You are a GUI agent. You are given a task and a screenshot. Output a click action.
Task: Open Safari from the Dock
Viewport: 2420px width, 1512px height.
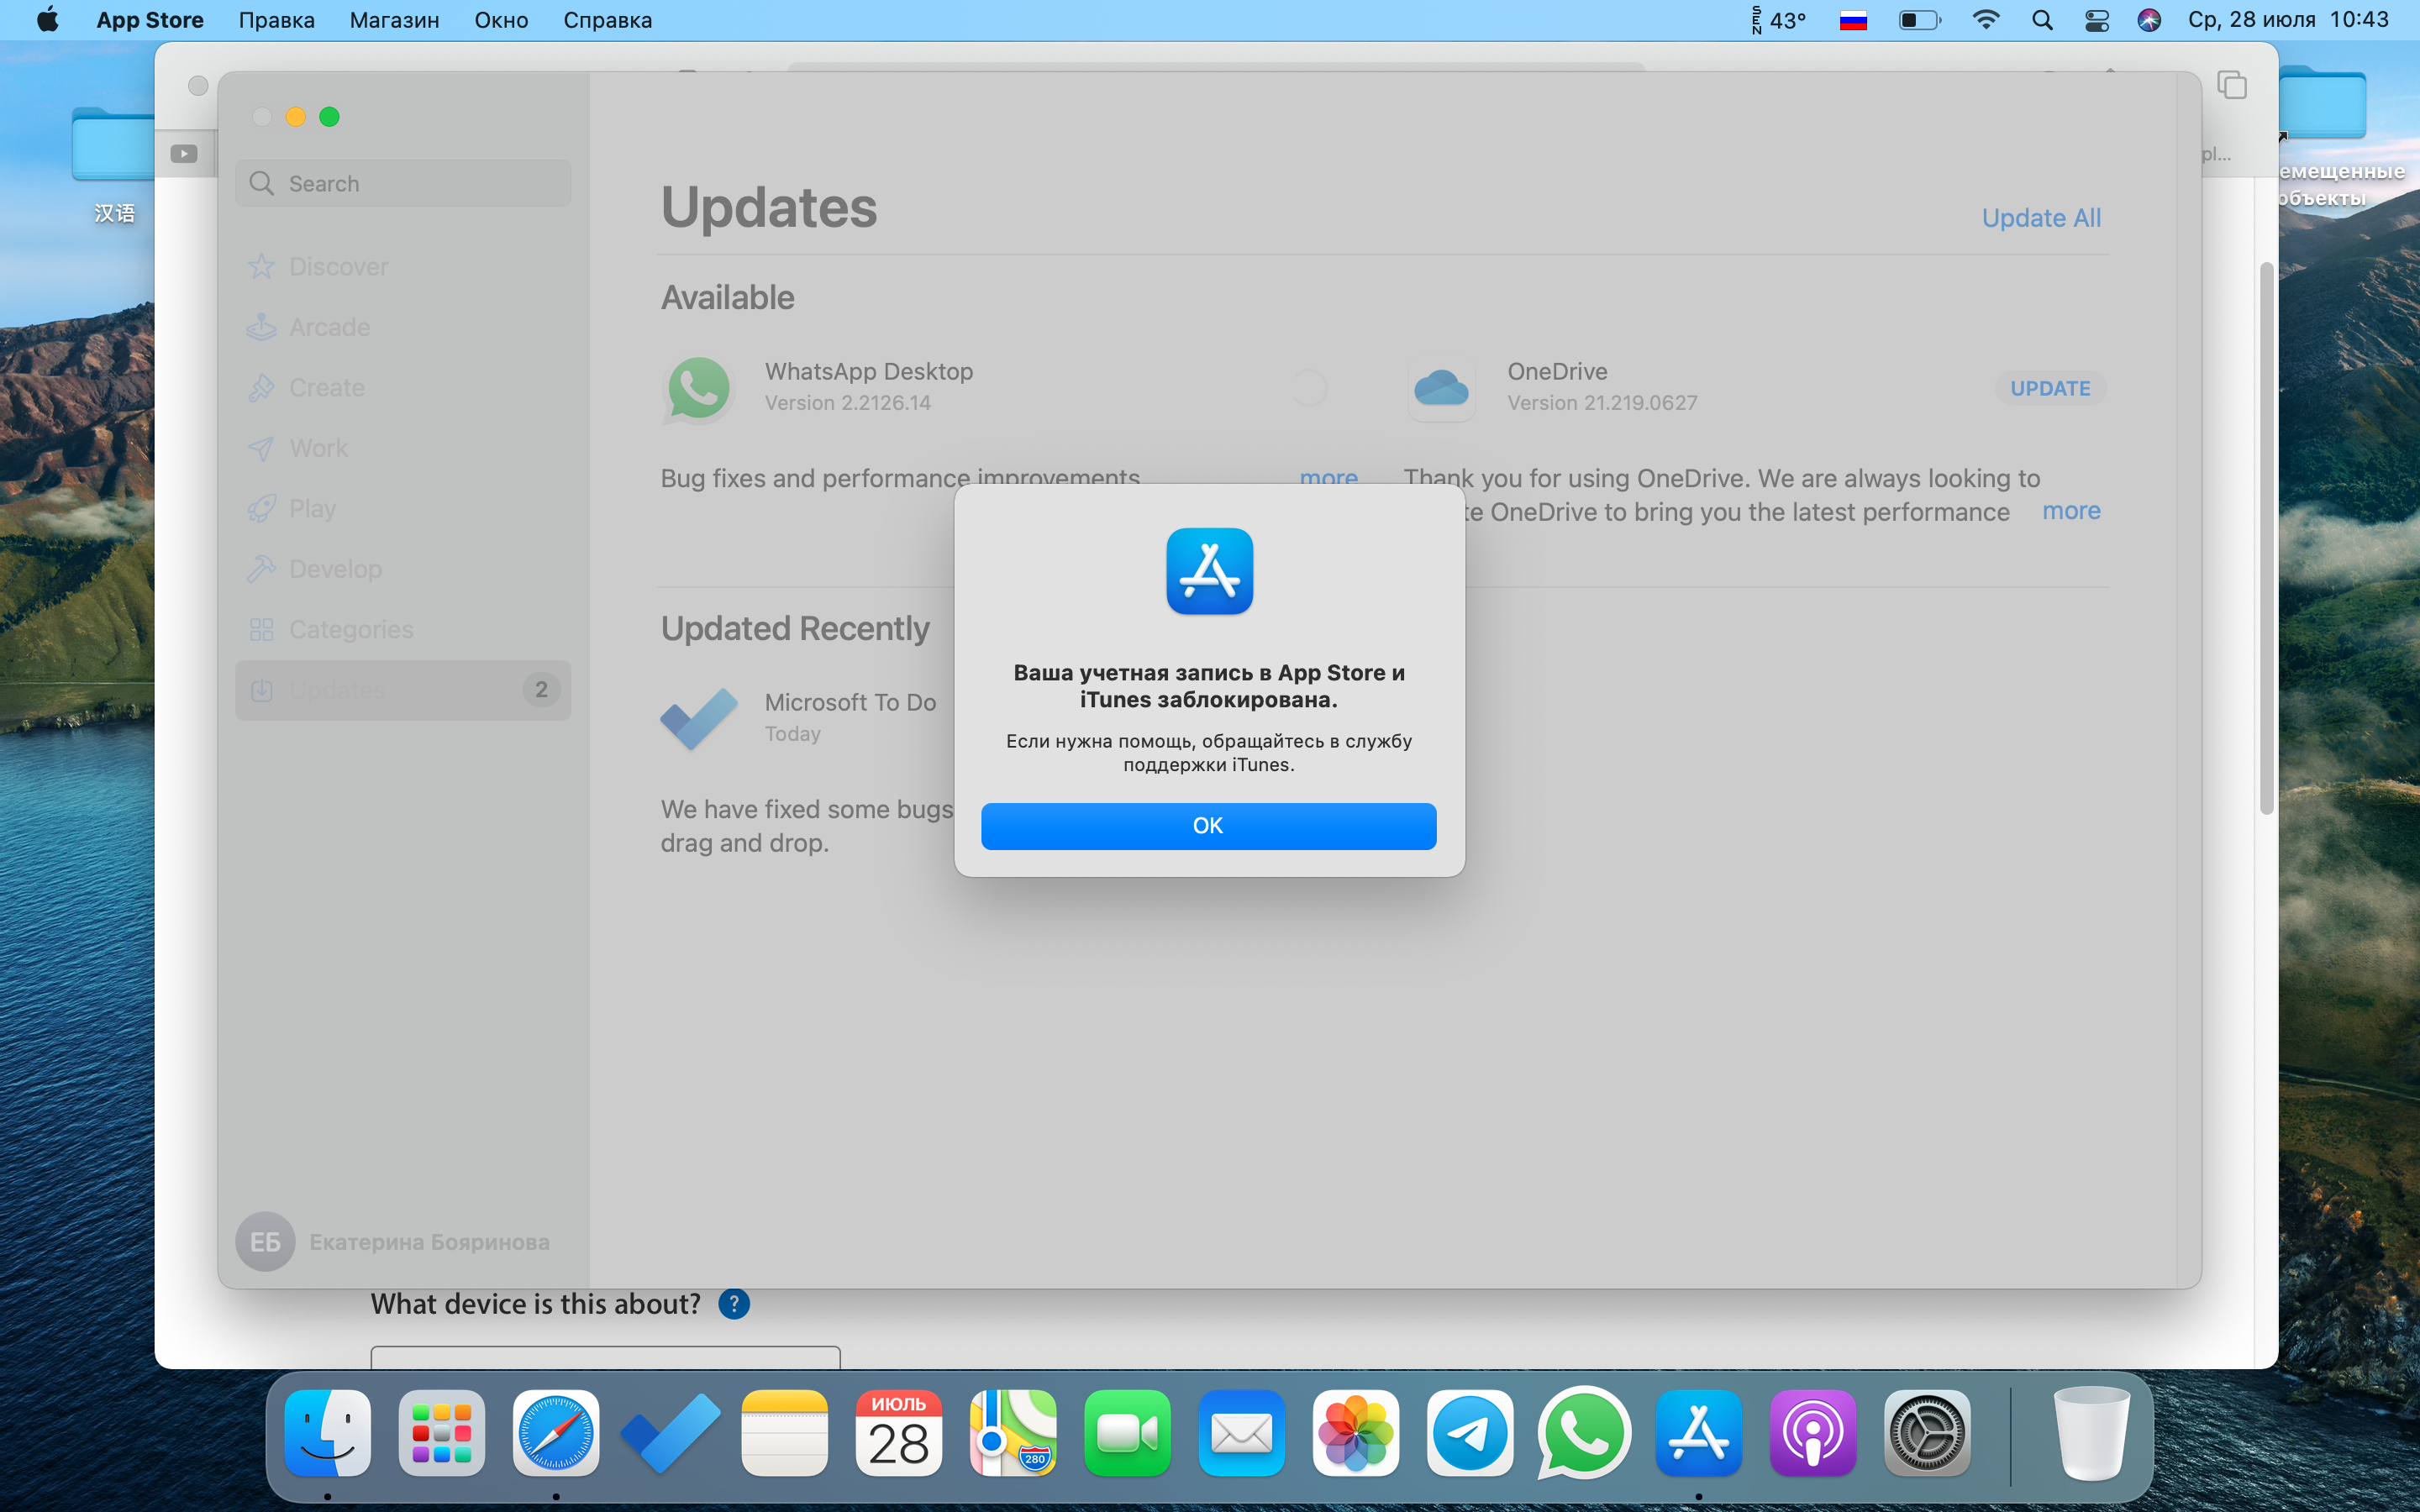[556, 1433]
